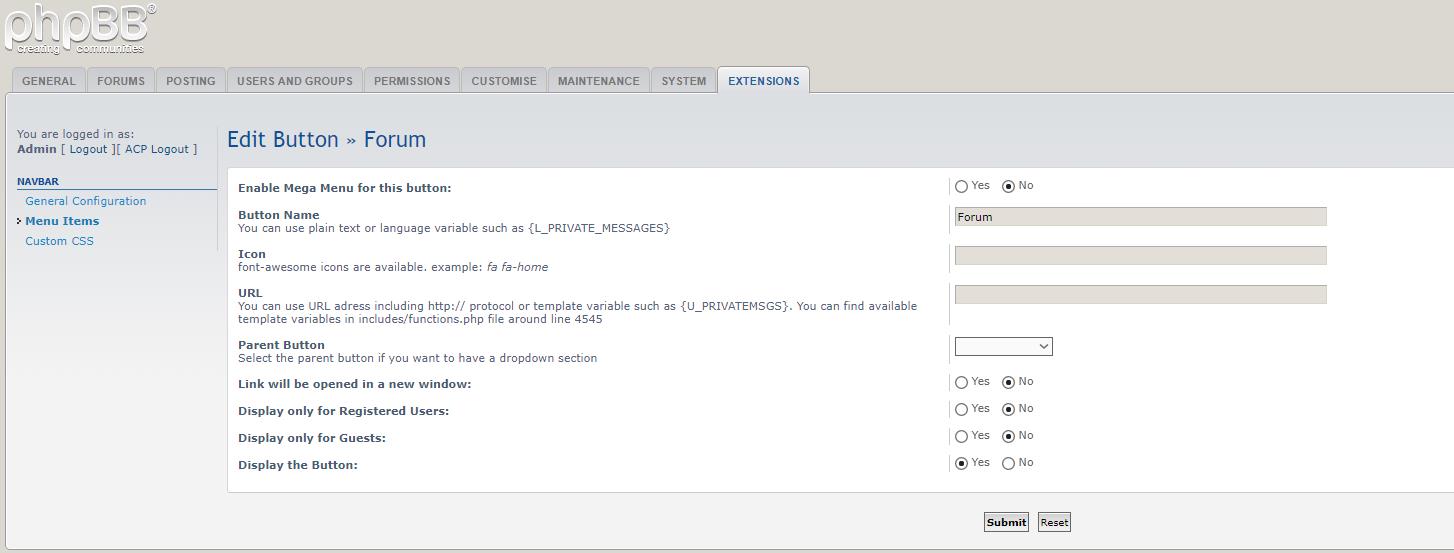Open the Users and Groups tab

pos(295,81)
